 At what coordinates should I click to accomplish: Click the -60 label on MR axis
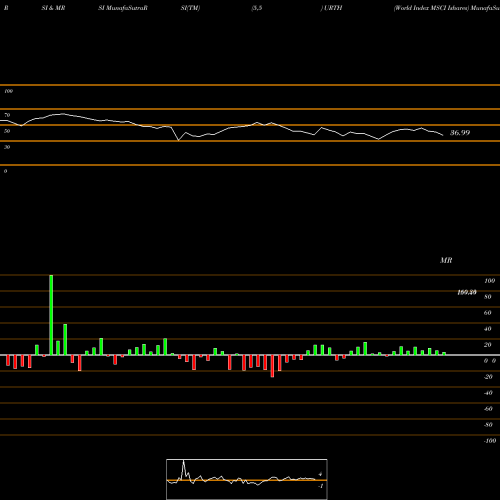tap(488, 409)
